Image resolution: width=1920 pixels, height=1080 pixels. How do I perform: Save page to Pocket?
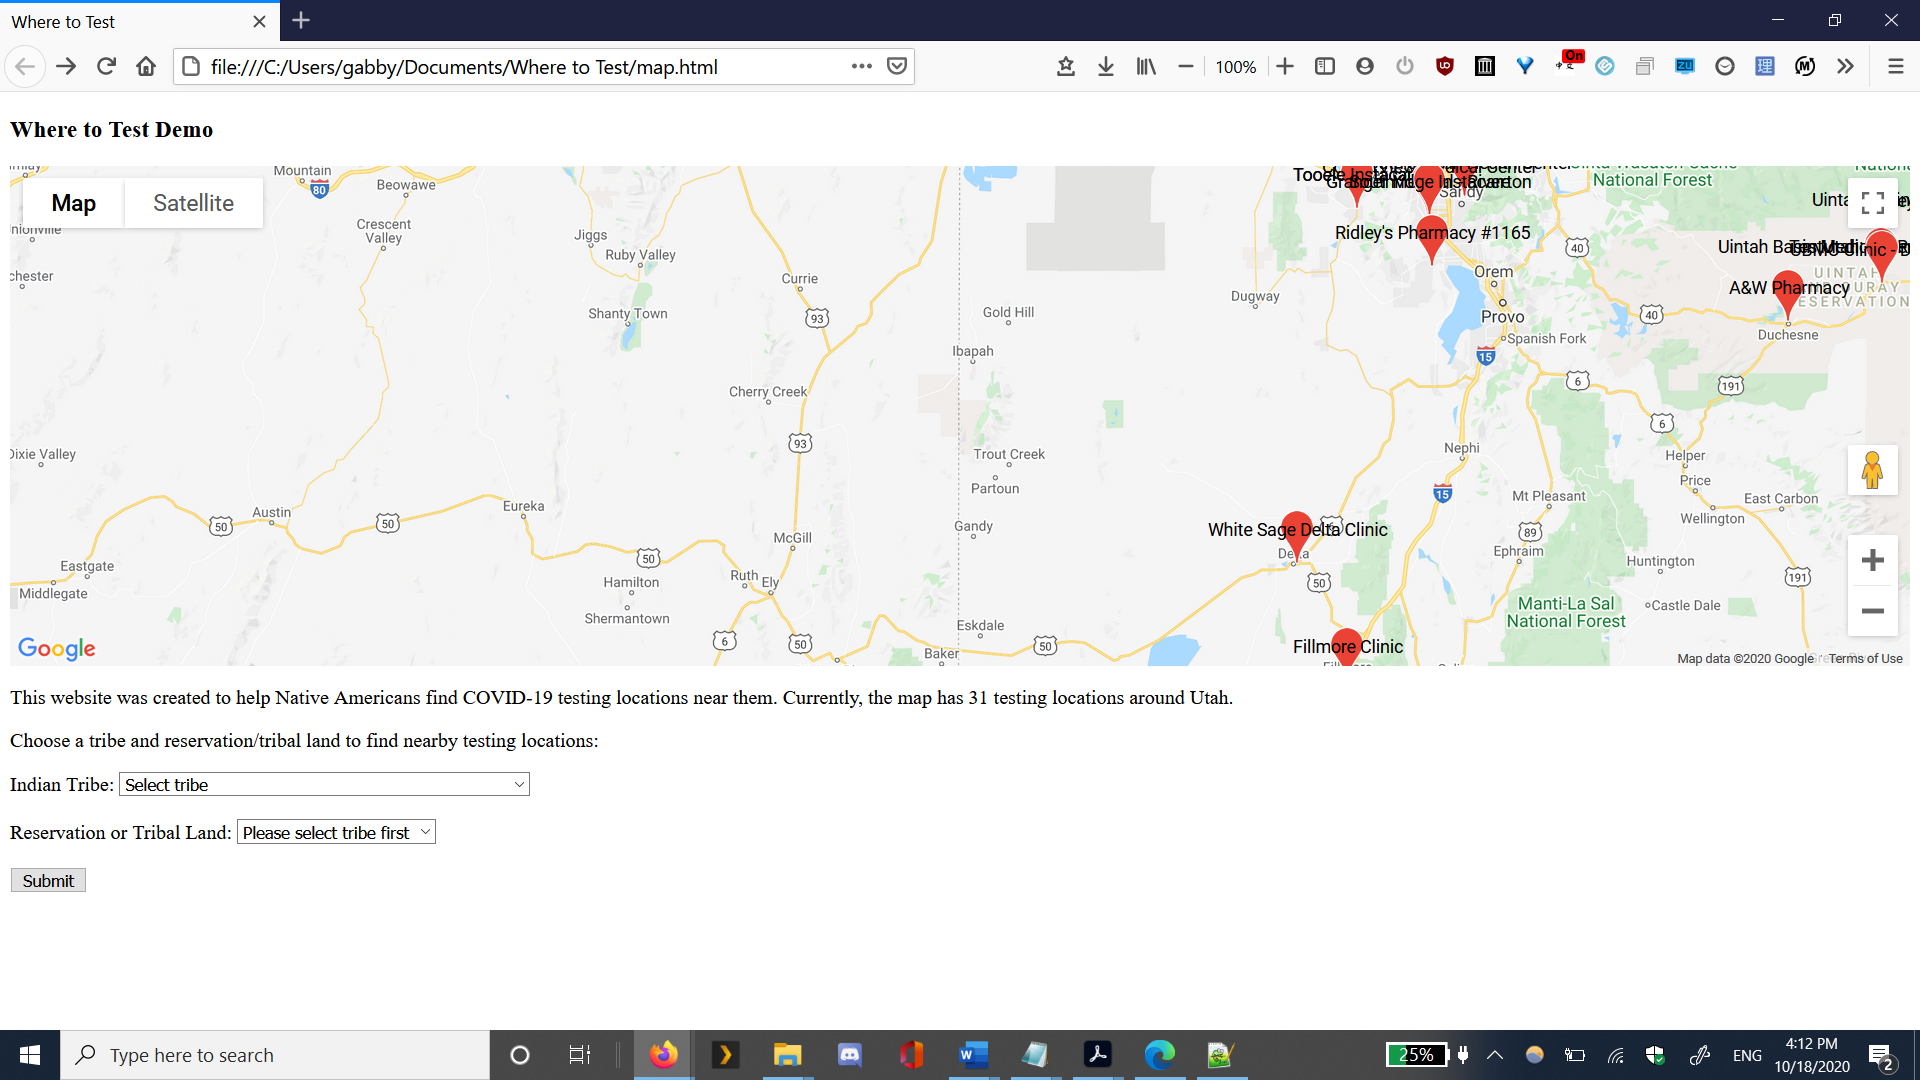pyautogui.click(x=897, y=66)
